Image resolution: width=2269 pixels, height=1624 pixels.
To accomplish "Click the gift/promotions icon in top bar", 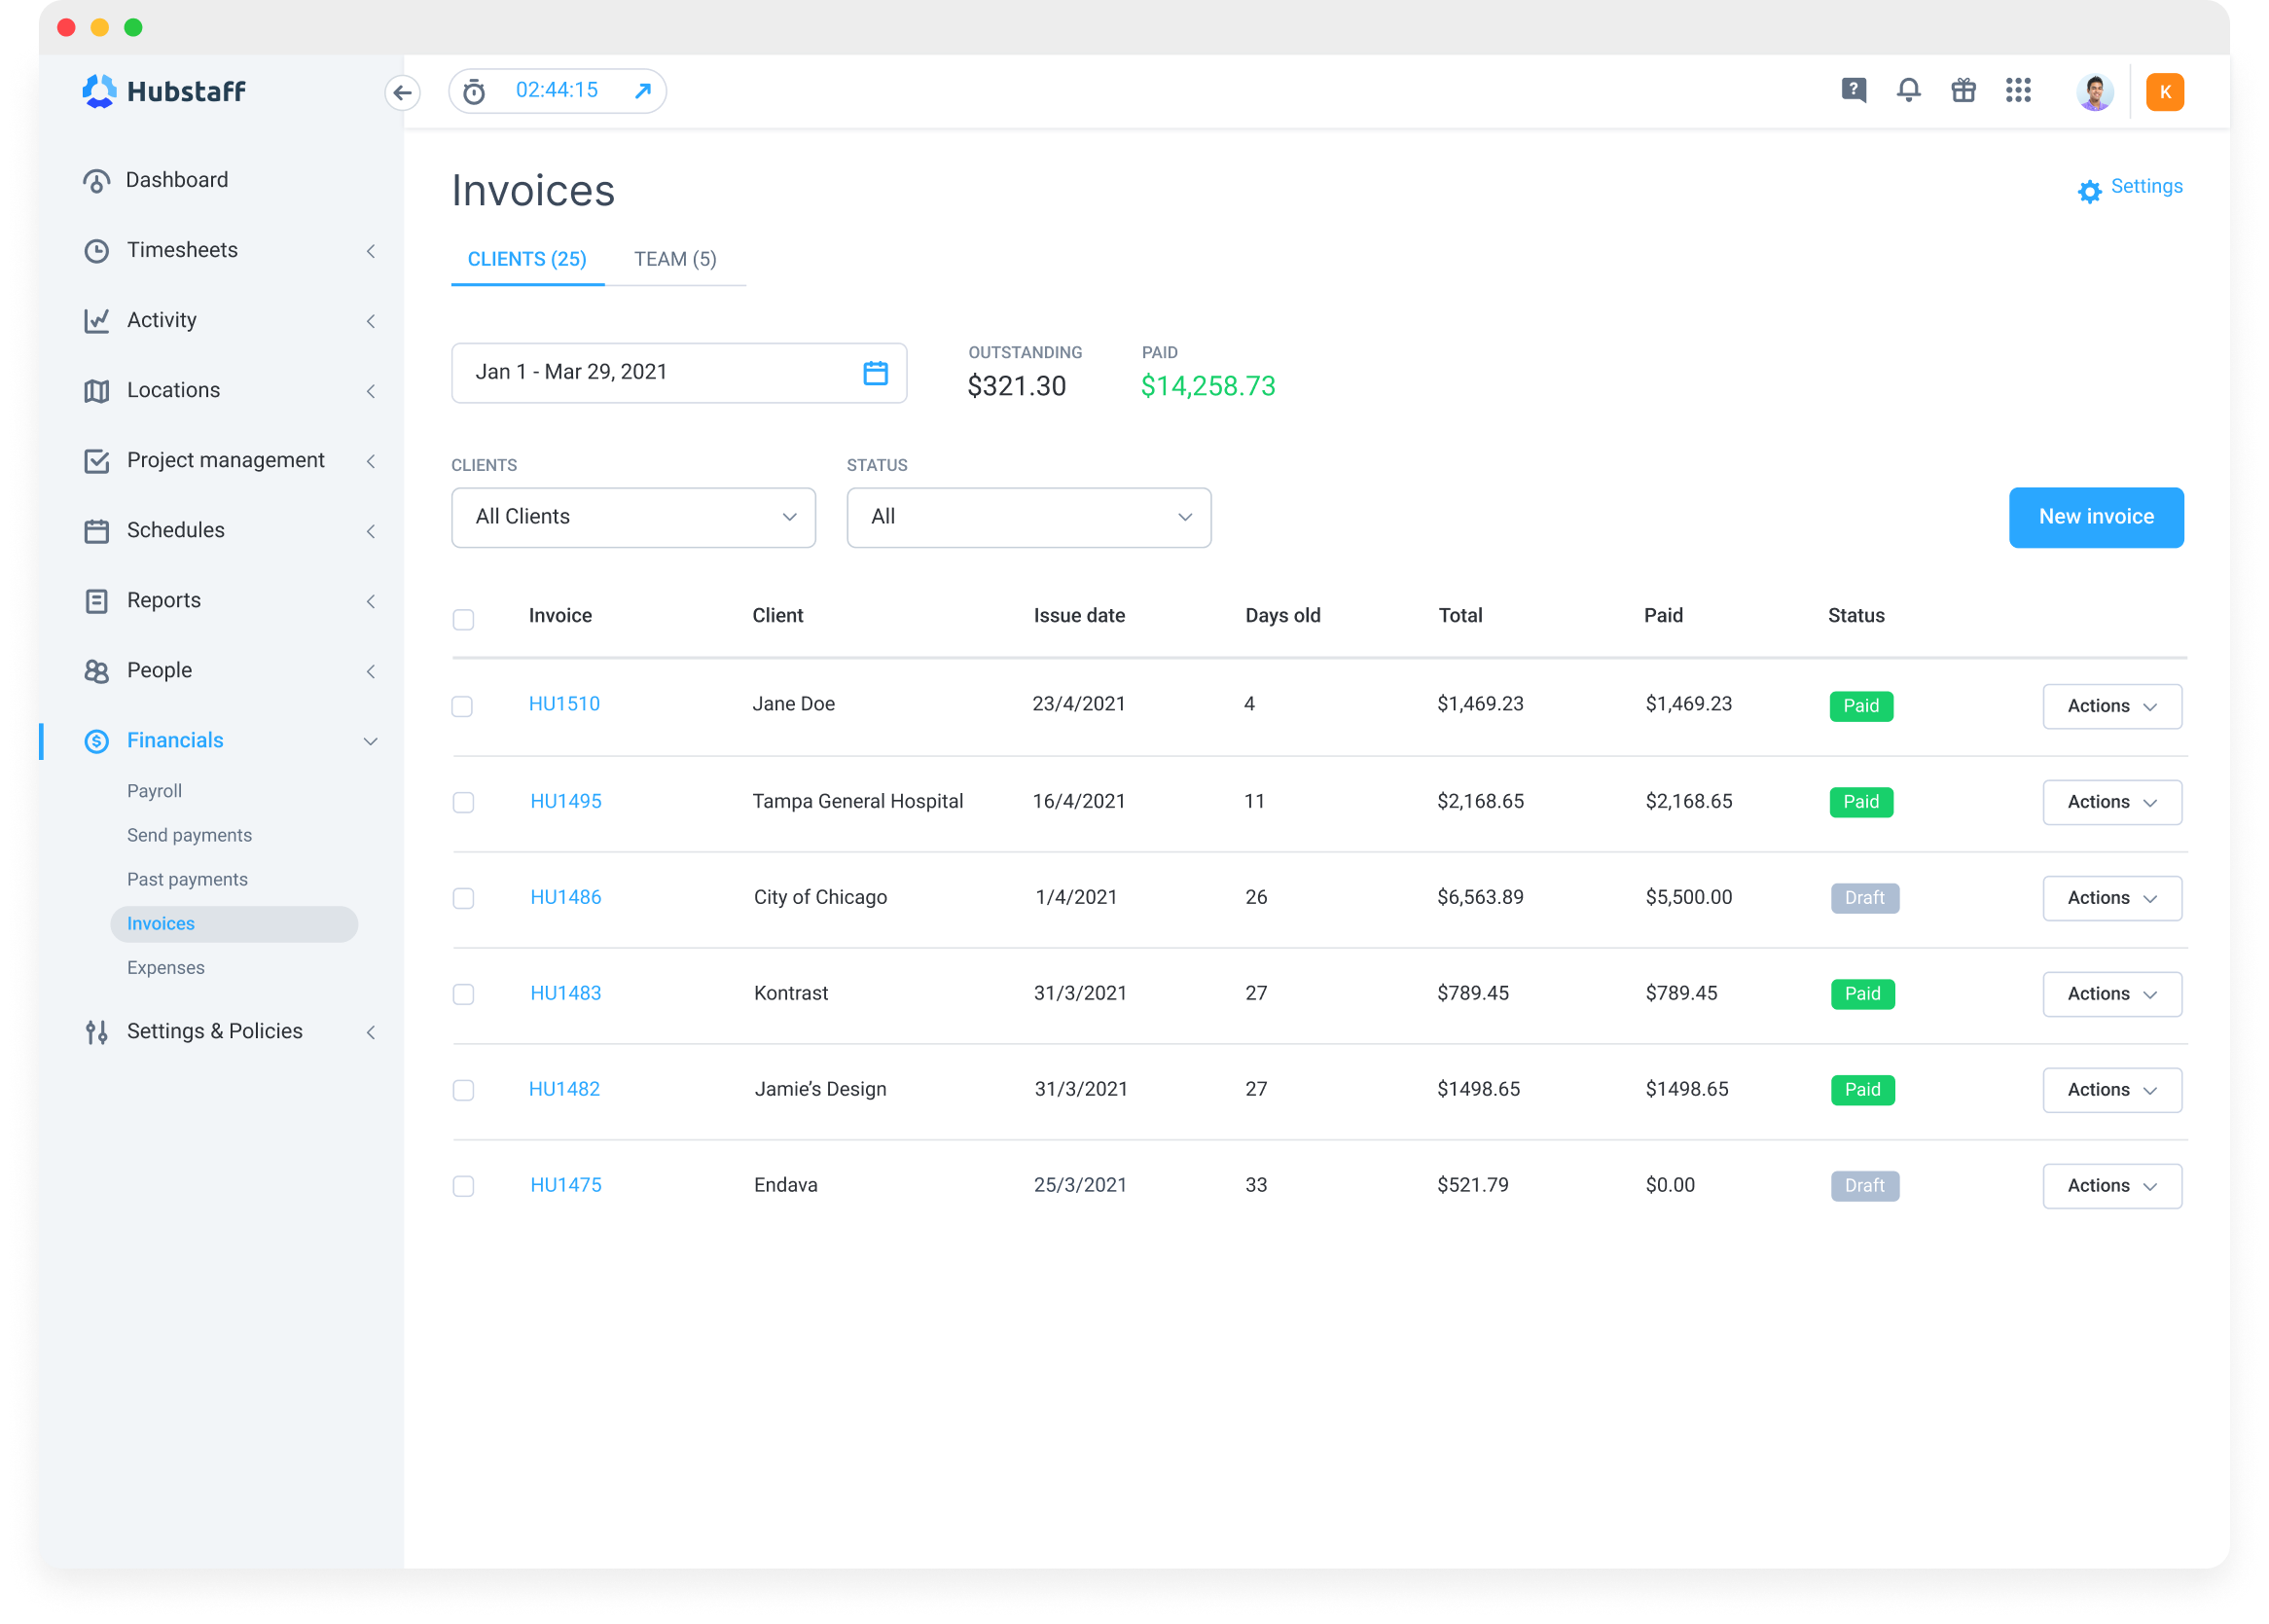I will click(1963, 91).
